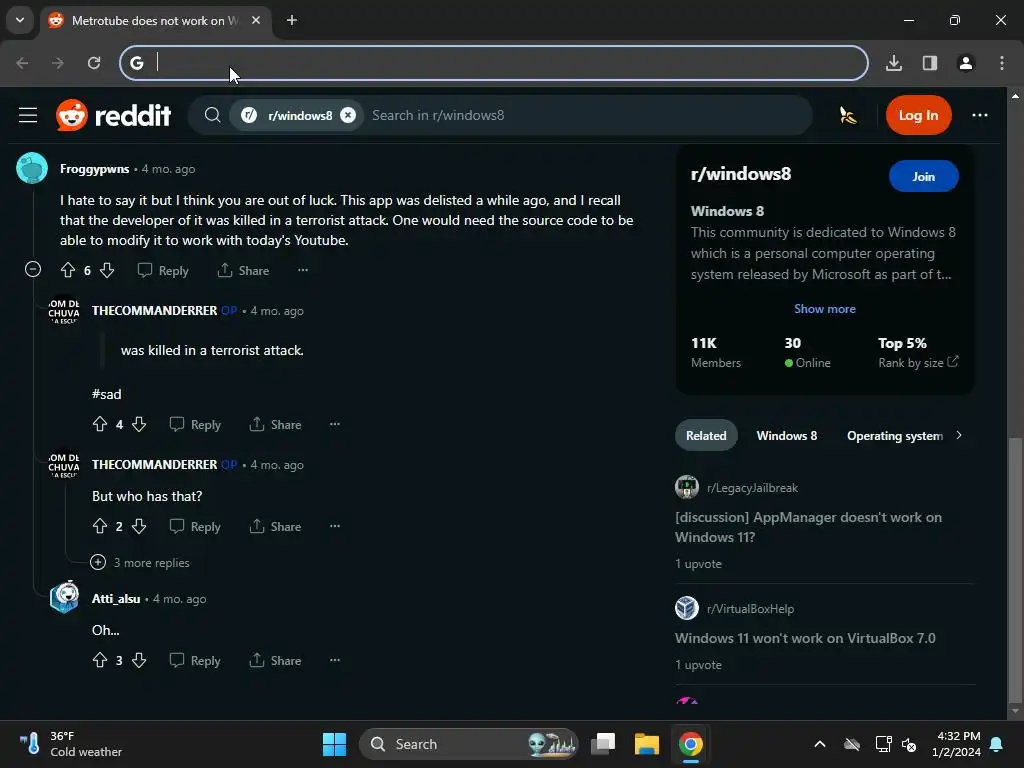Share the #sad comment

[275, 424]
